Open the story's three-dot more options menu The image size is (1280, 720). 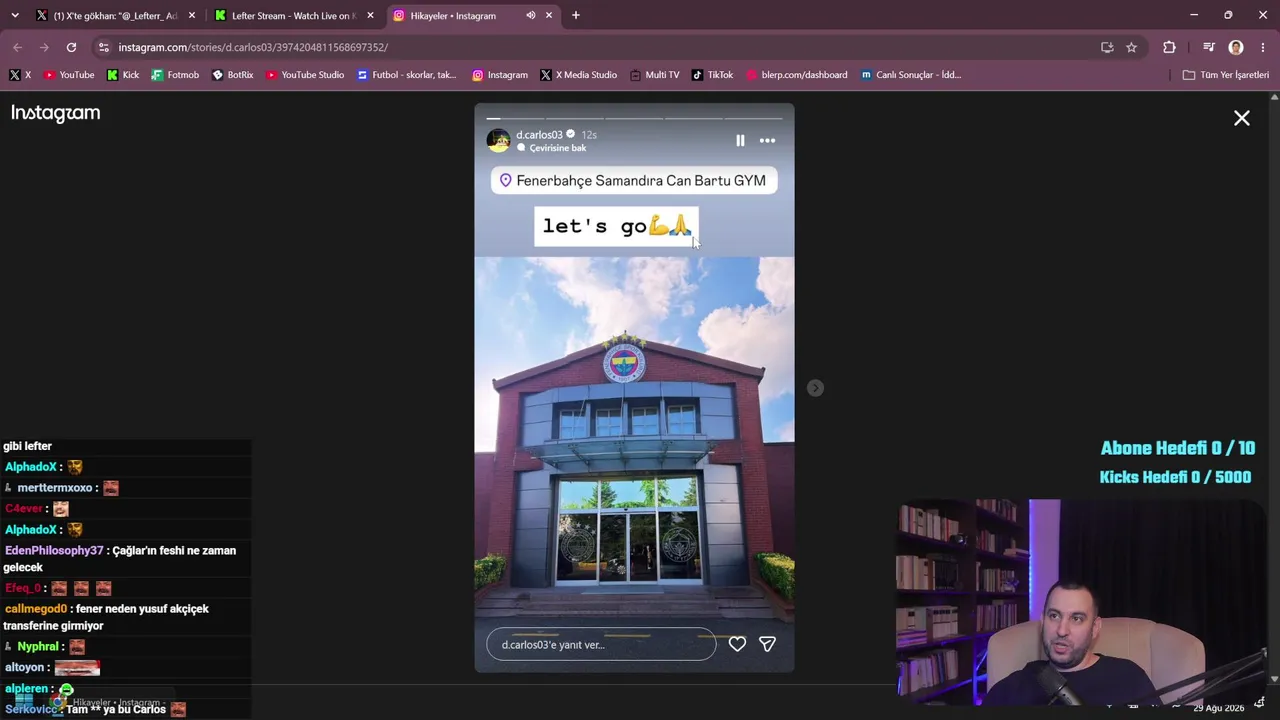[x=767, y=141]
